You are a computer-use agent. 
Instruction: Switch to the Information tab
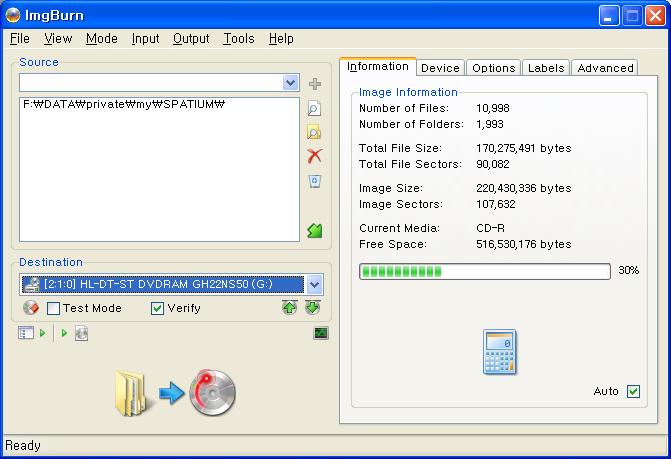(x=378, y=66)
